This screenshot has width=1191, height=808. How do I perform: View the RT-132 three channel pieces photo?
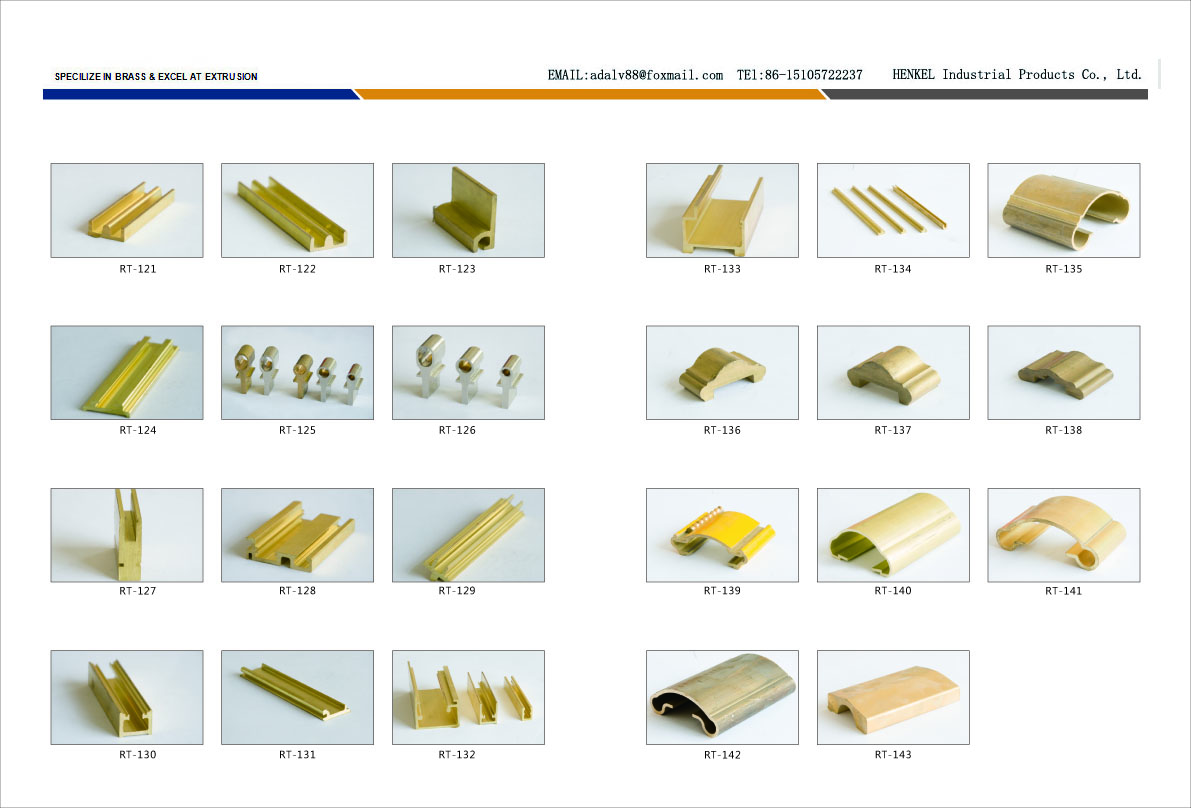(x=469, y=697)
